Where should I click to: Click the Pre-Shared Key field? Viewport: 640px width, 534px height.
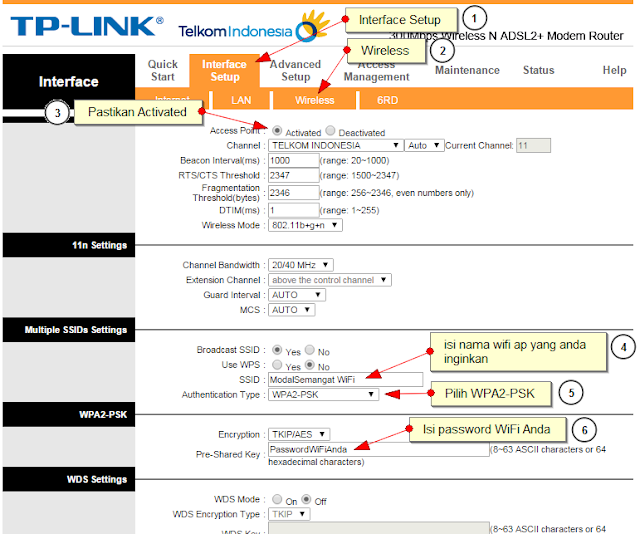pyautogui.click(x=378, y=449)
